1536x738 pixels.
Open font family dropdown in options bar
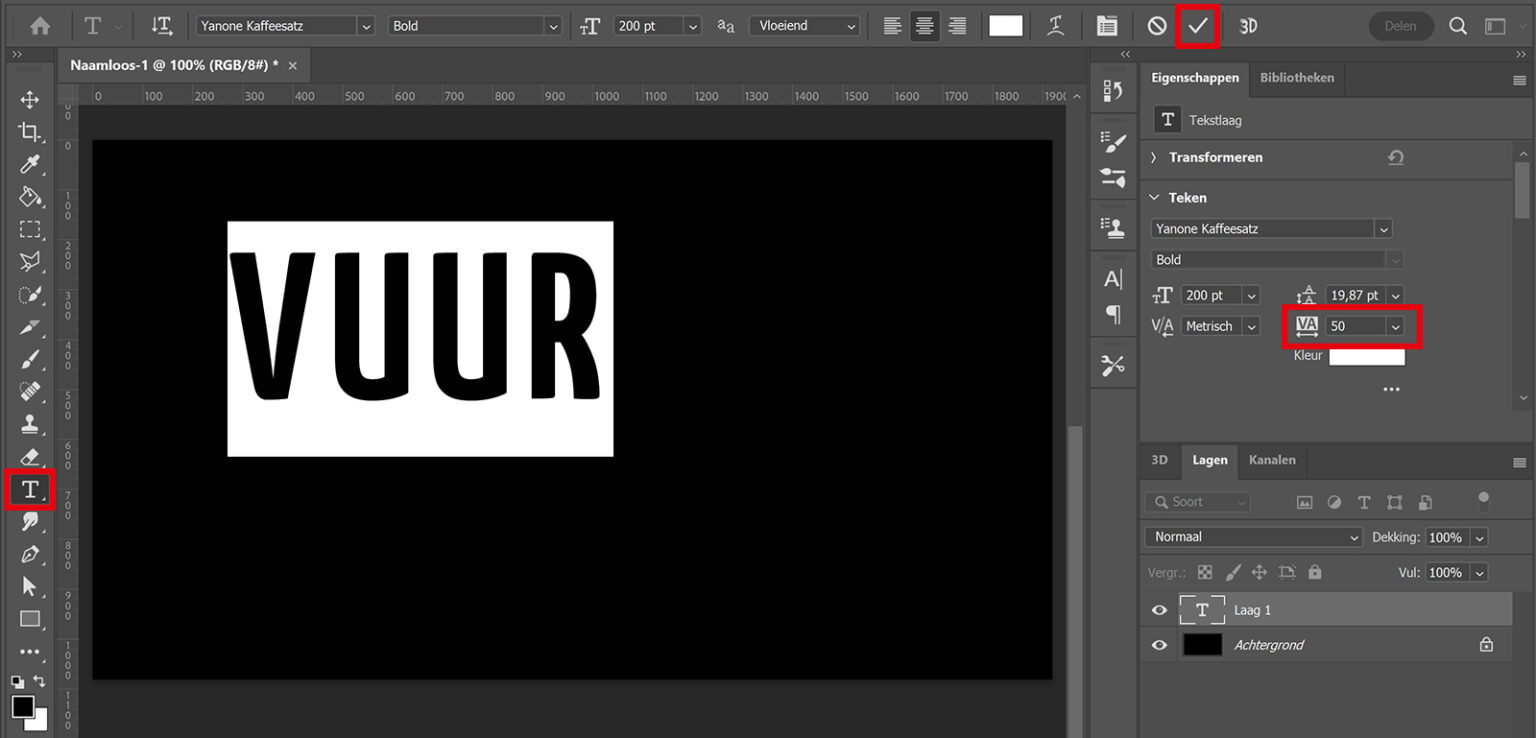(x=365, y=26)
